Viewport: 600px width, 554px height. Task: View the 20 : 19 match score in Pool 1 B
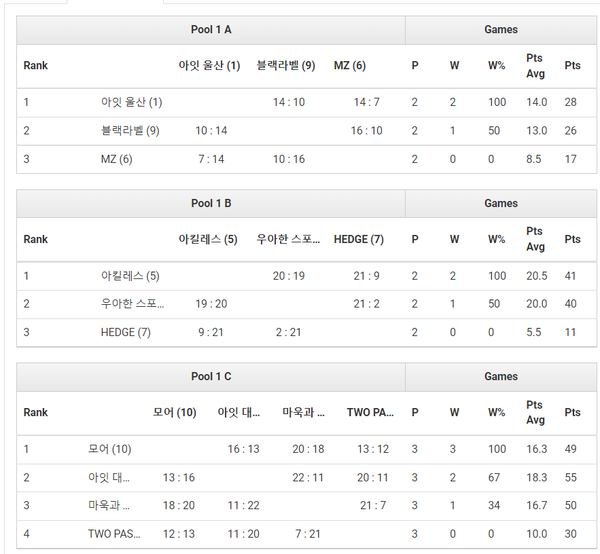(x=288, y=276)
